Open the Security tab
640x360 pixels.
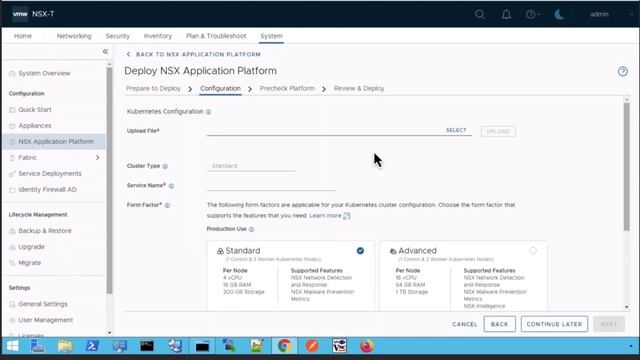[x=118, y=36]
